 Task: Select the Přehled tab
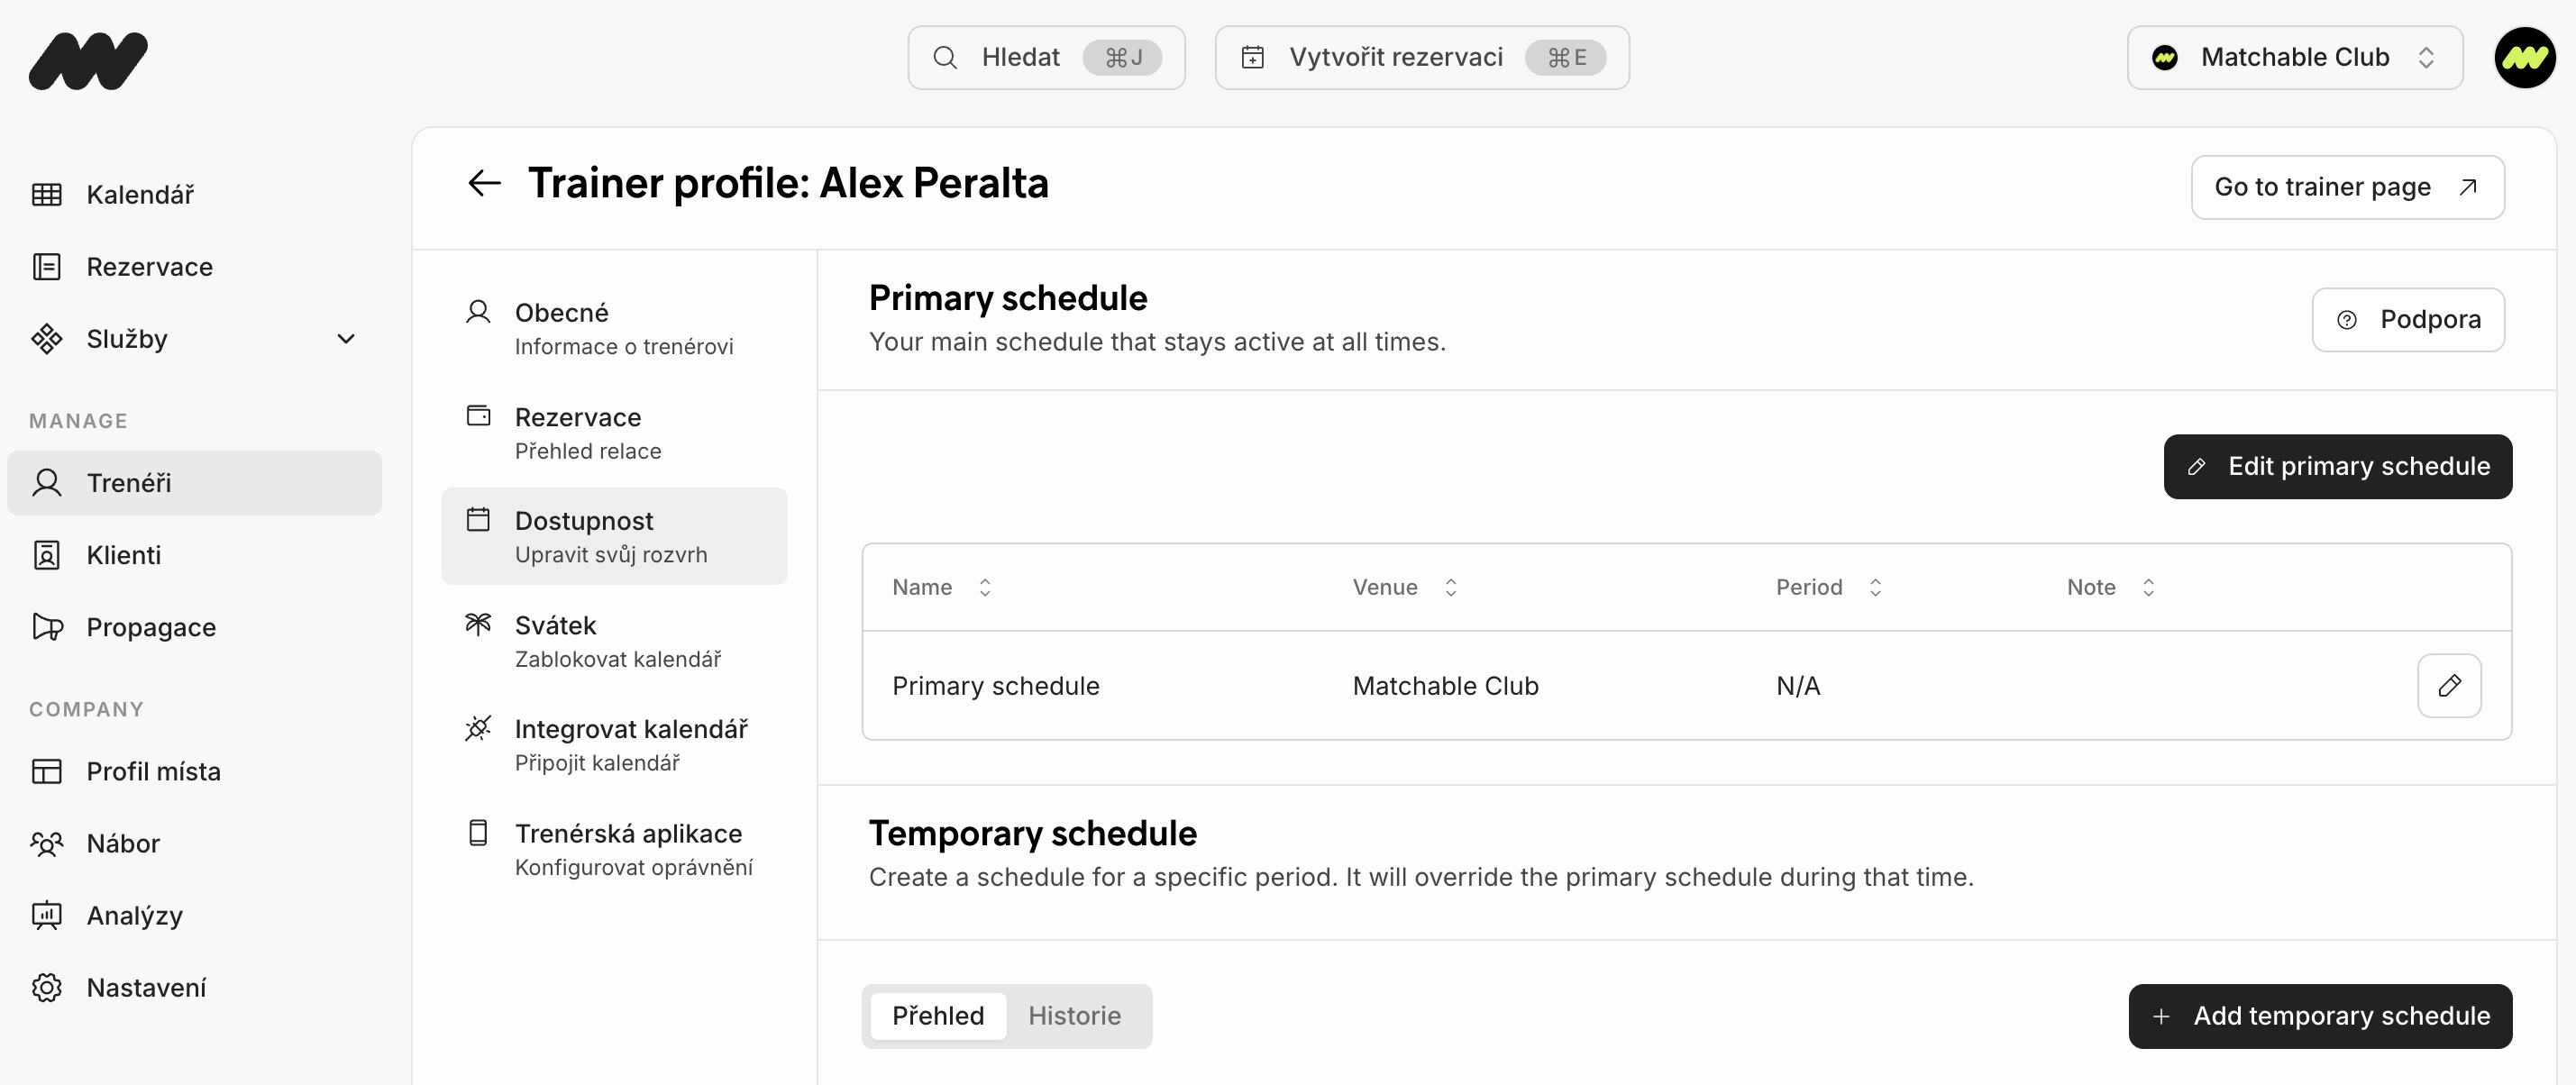pos(937,1016)
